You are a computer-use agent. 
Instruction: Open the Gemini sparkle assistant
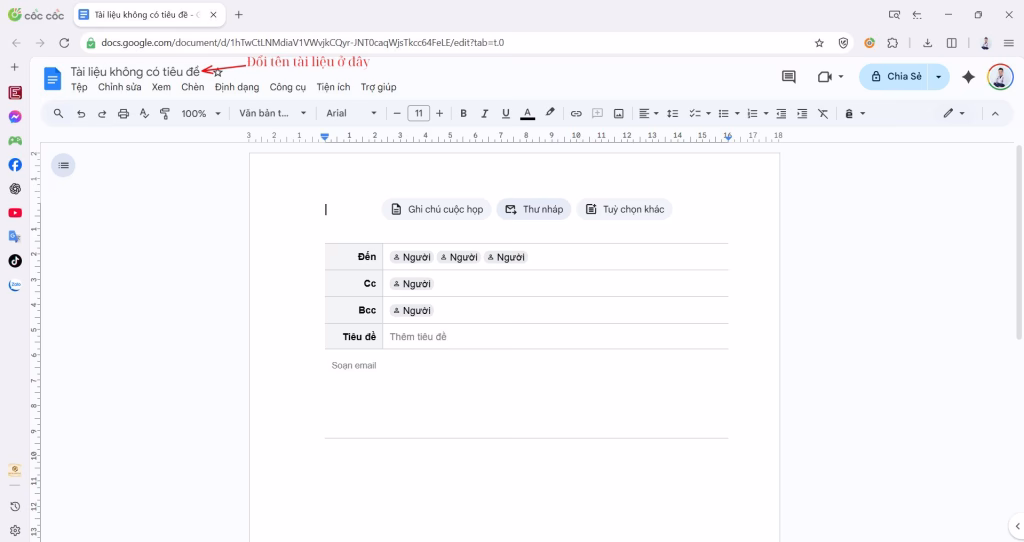[x=968, y=76]
